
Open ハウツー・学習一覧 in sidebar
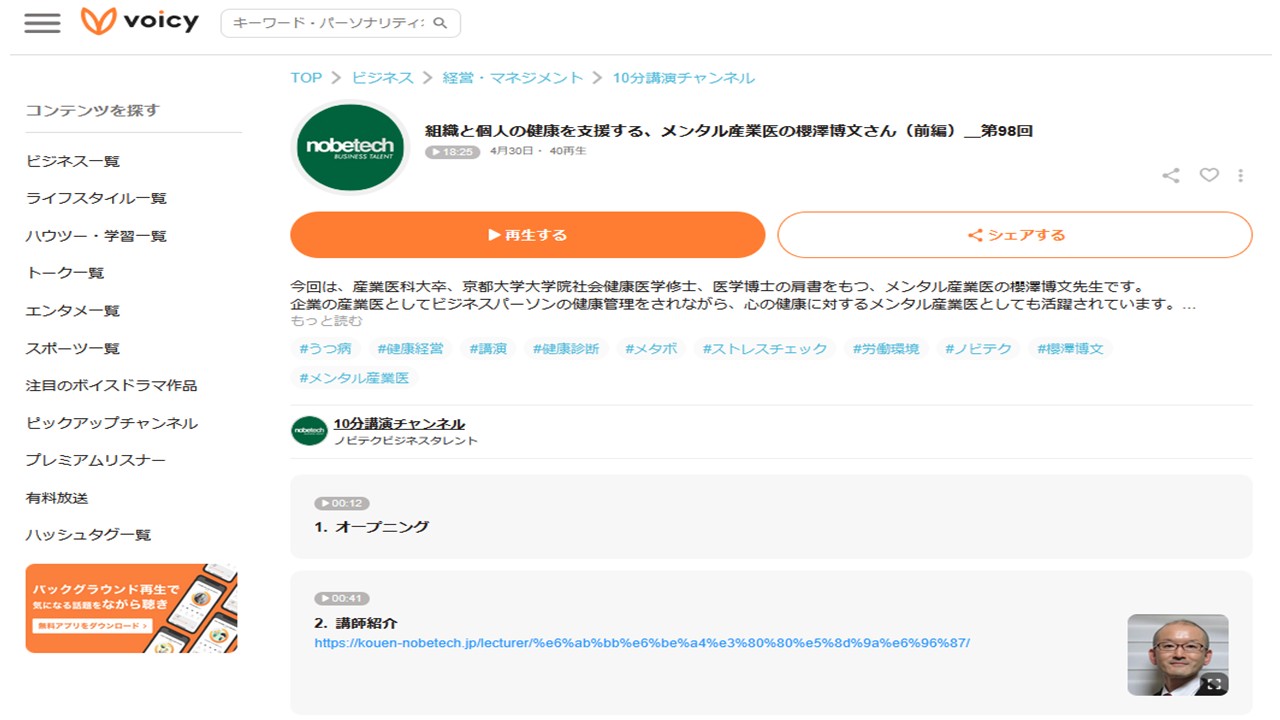(x=96, y=236)
